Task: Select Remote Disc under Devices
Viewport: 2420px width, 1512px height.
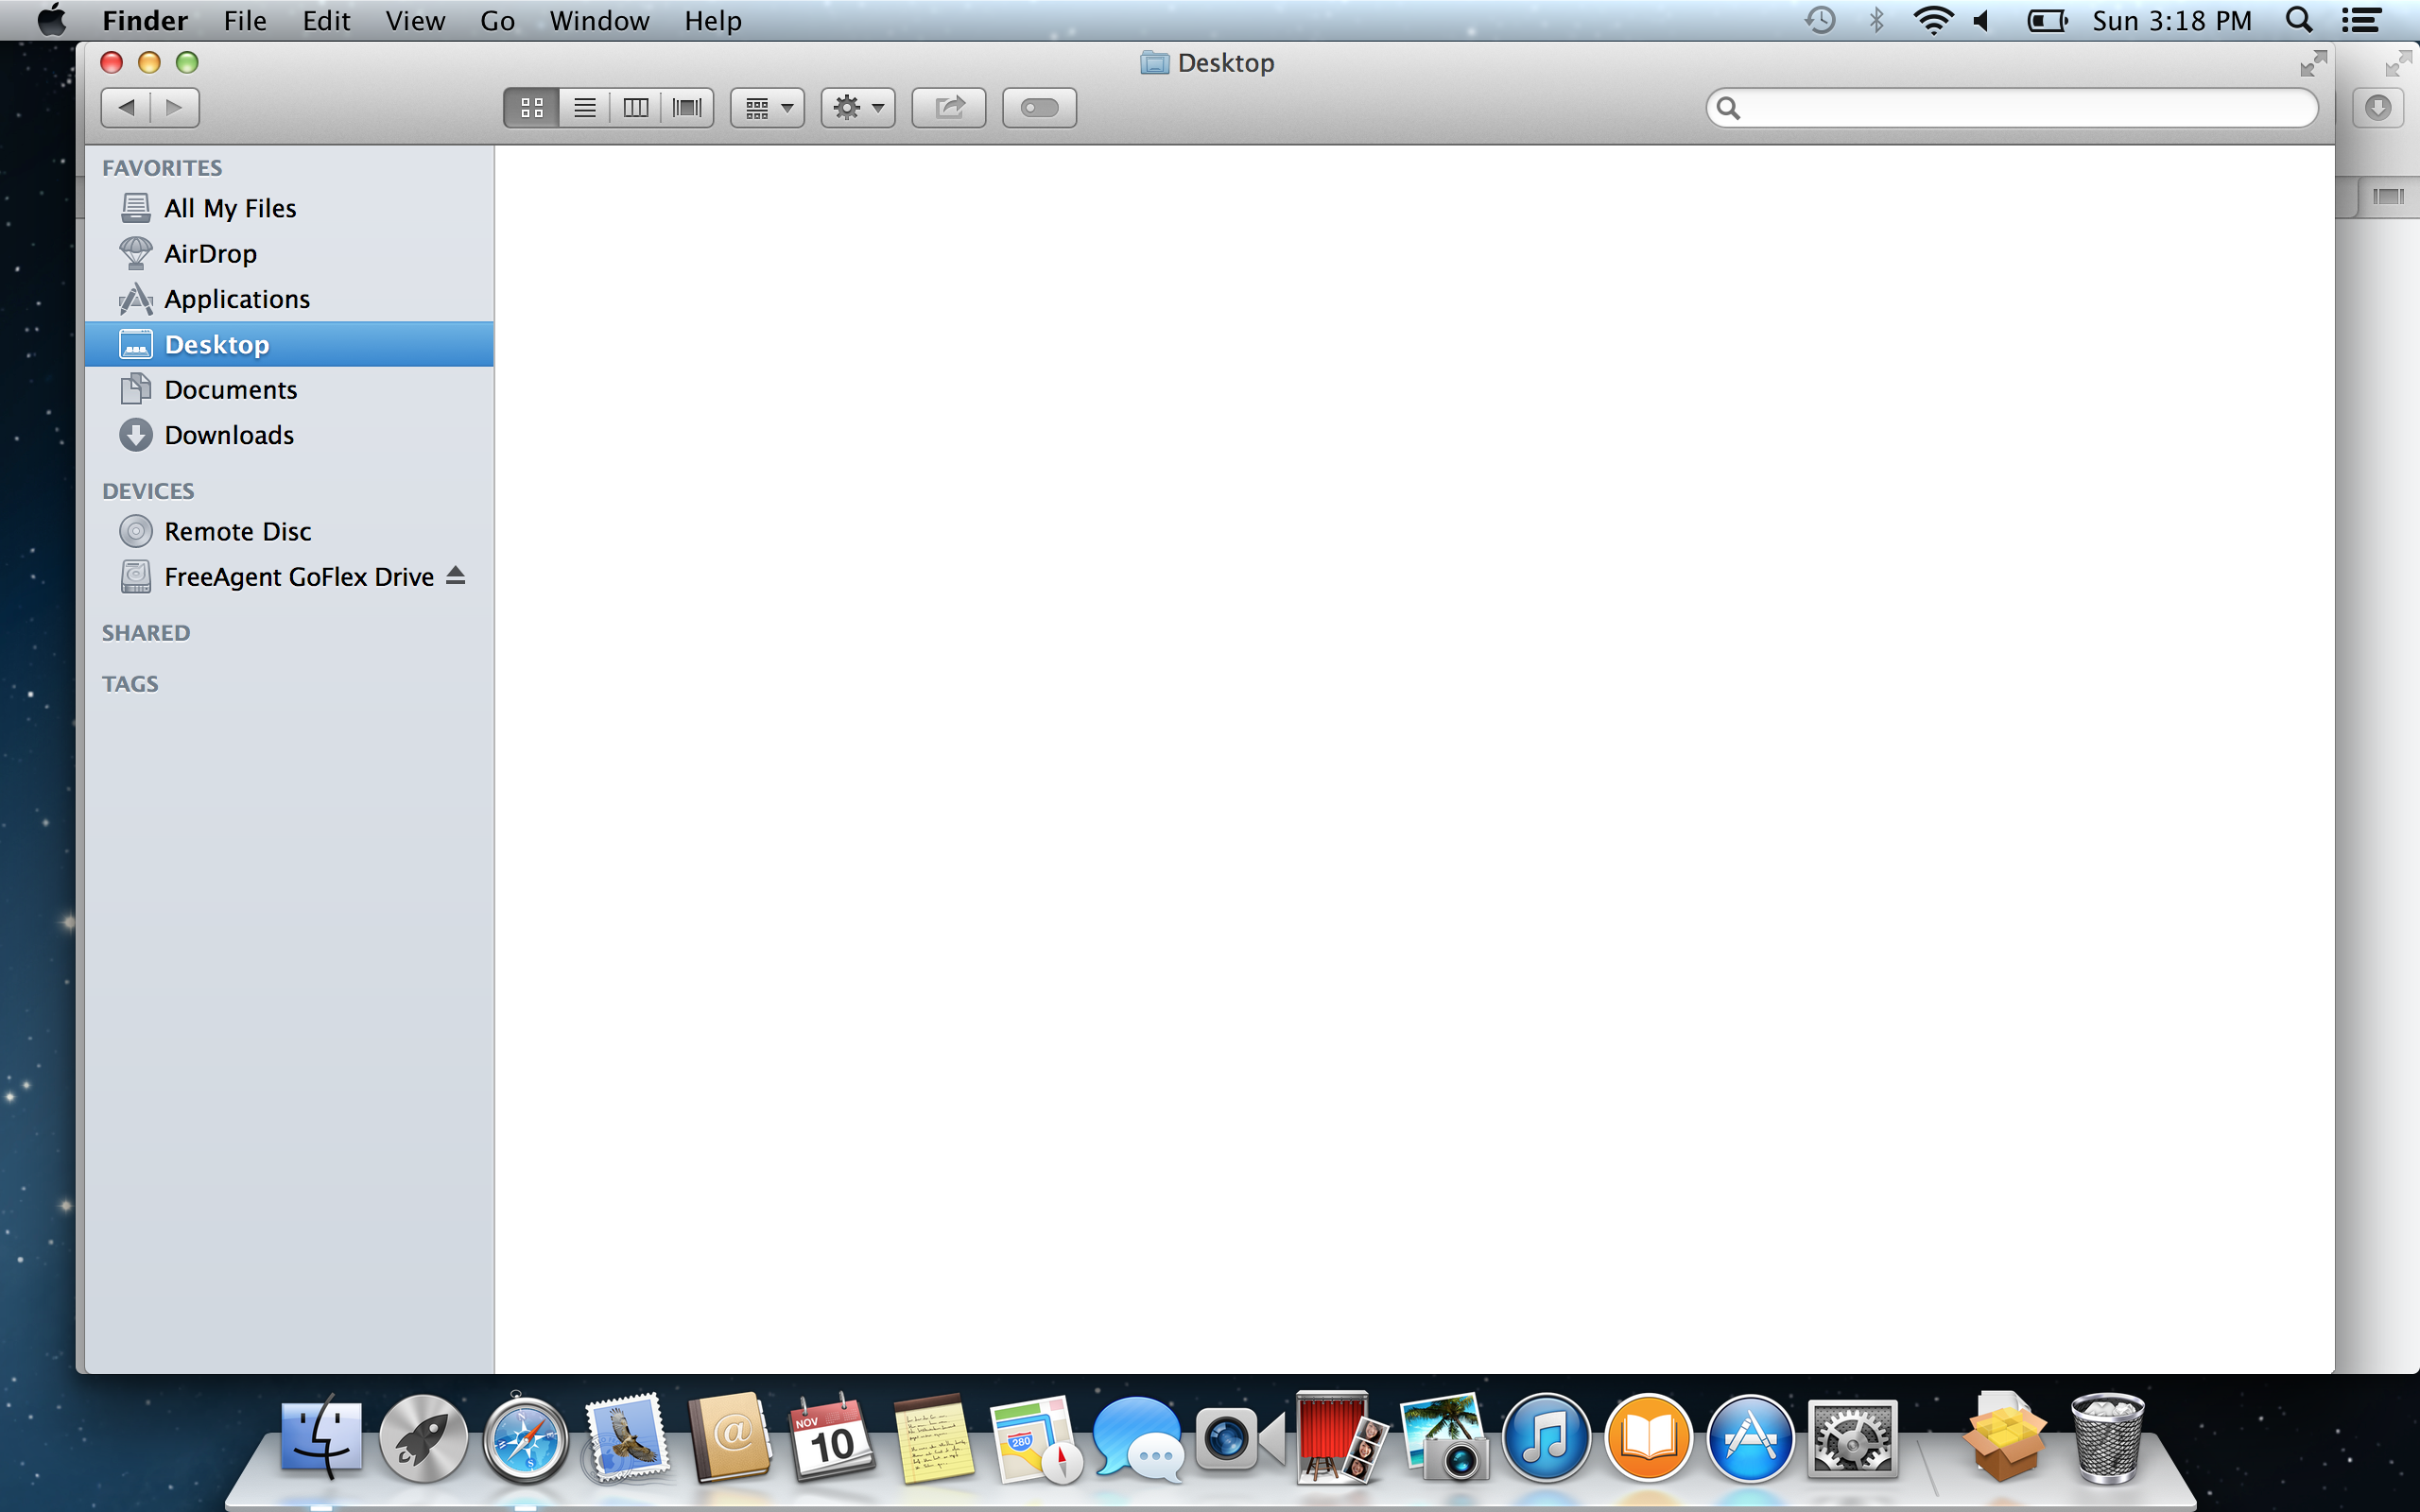Action: click(x=237, y=532)
